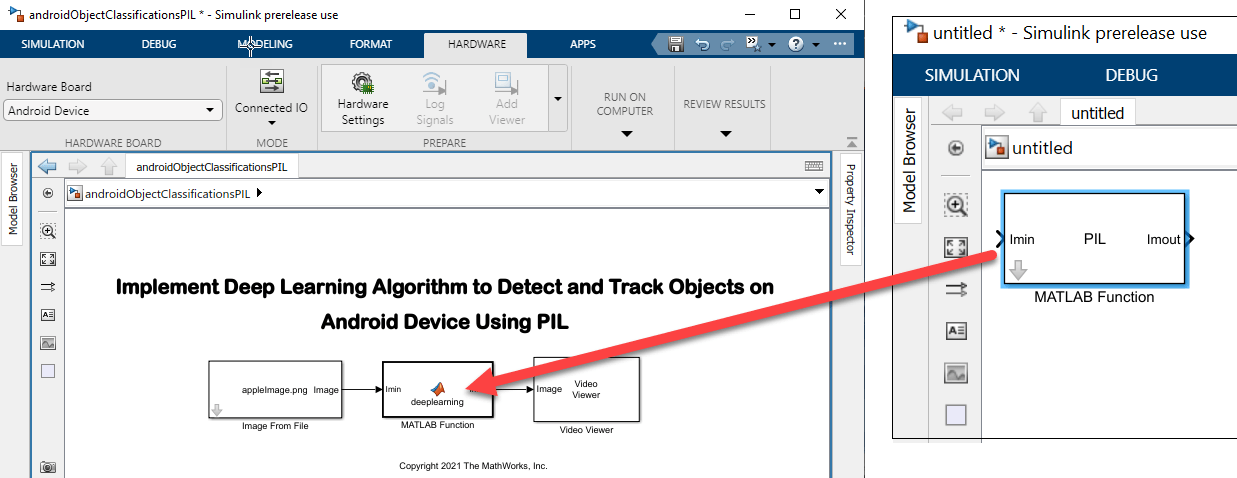Screen dimensions: 1237x478
Task: Select the androidObjectClassificationsPIL canvas tab
Action: [212, 167]
